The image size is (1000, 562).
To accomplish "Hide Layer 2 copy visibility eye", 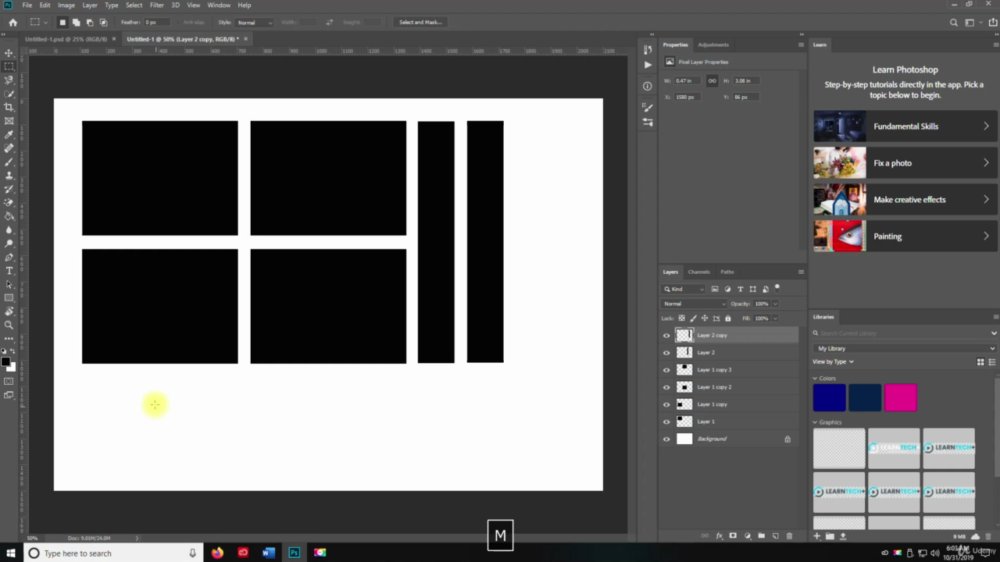I will 666,336.
